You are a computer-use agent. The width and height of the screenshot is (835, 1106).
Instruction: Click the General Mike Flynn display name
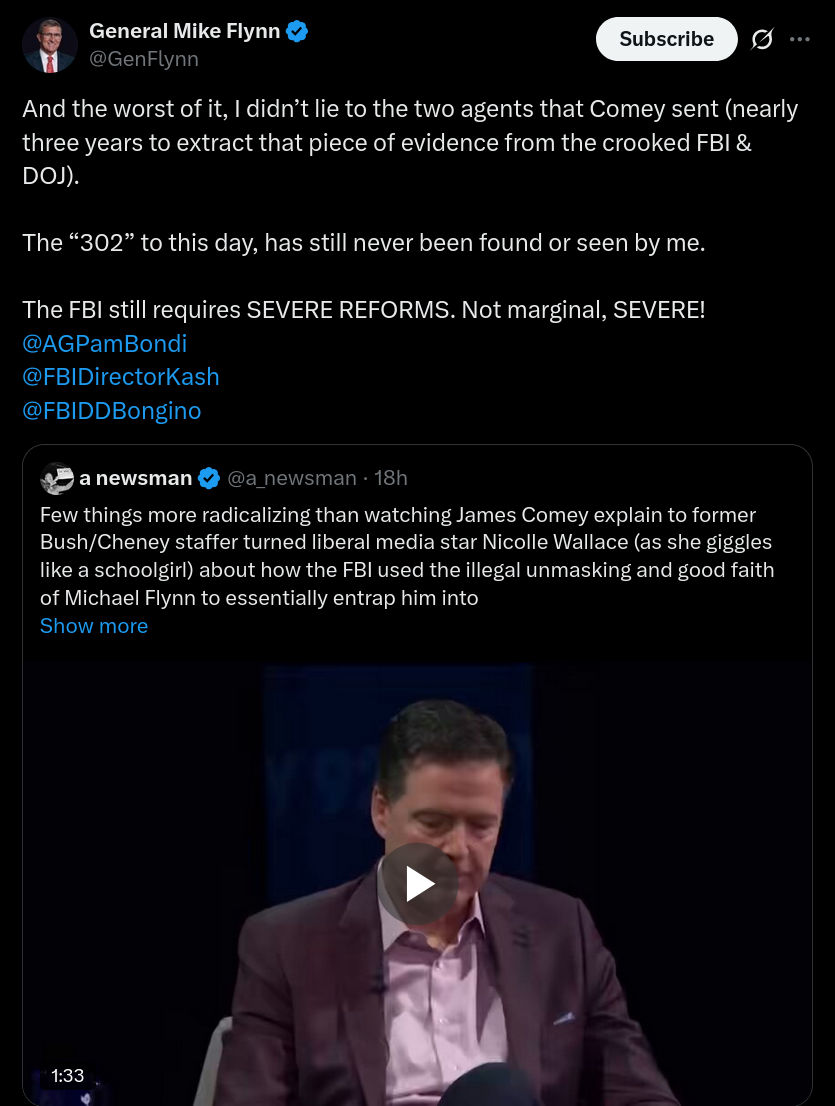point(184,31)
